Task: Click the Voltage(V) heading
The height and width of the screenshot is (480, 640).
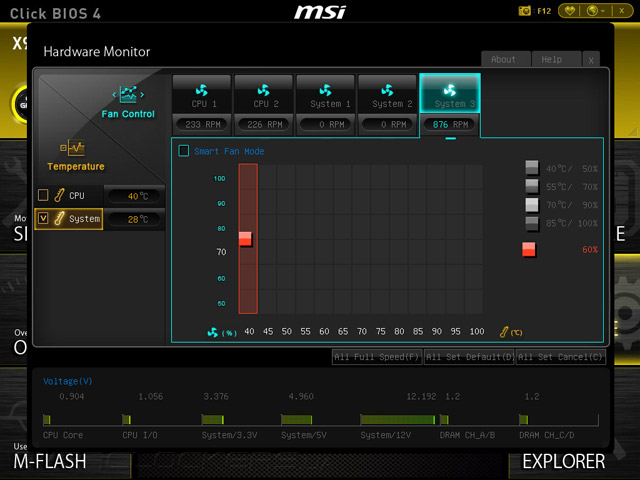Action: 67,381
